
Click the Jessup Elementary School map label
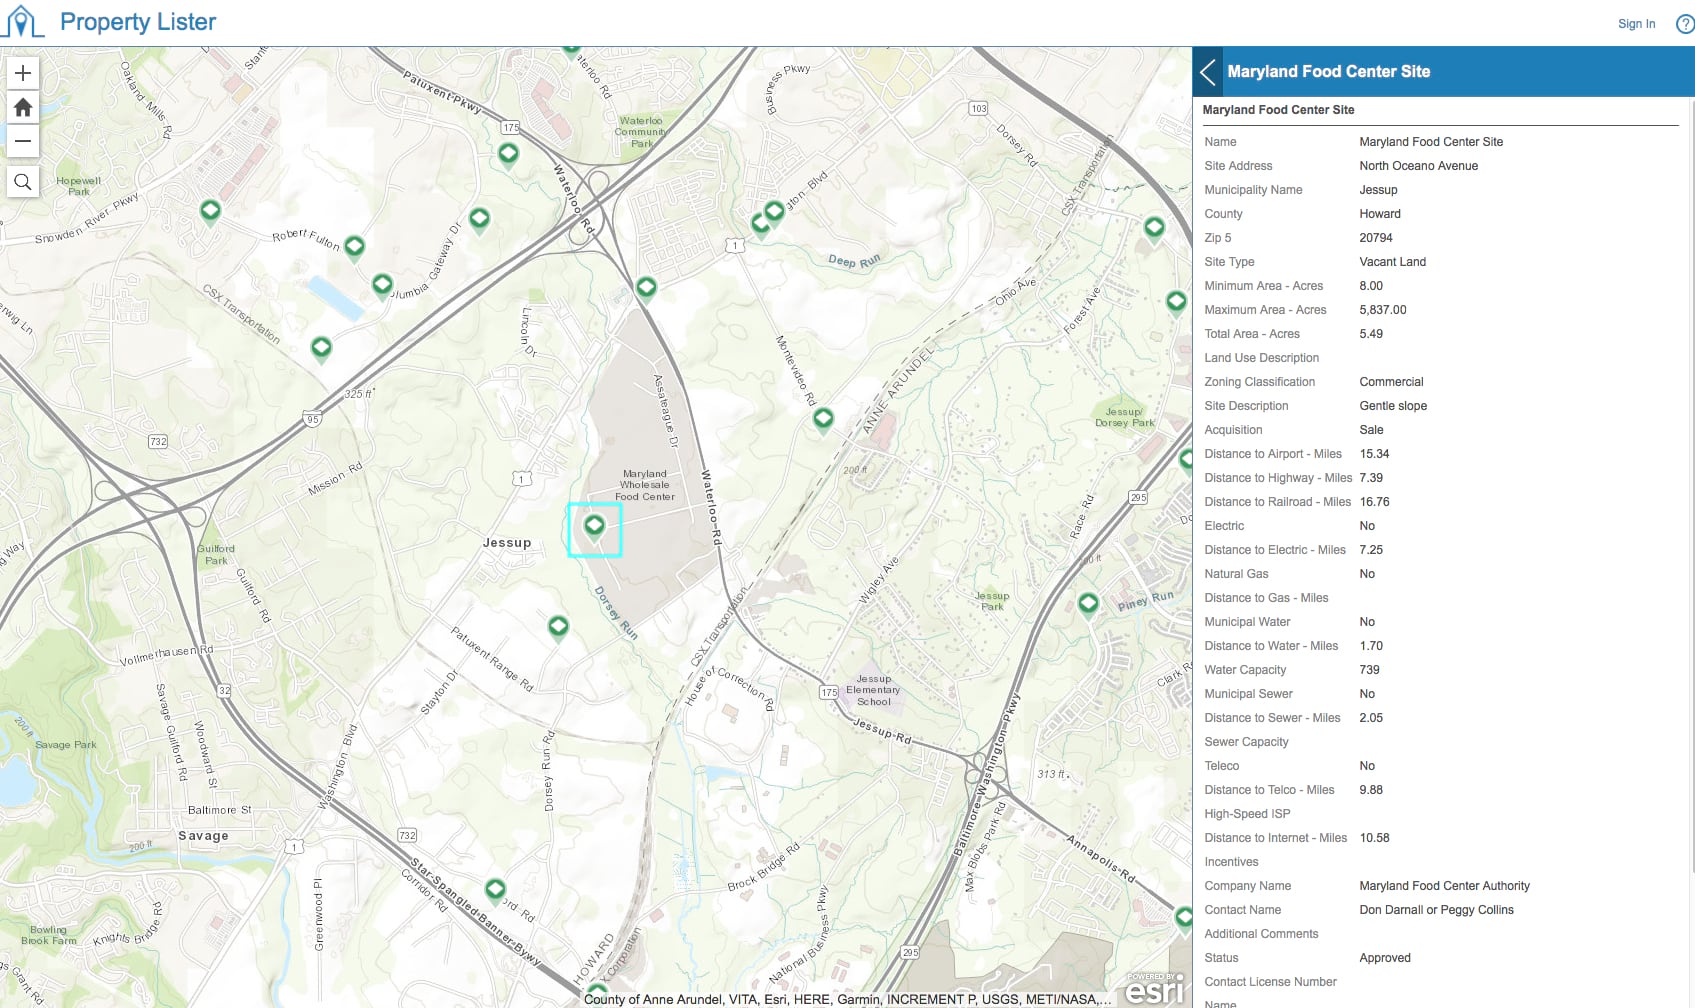873,690
